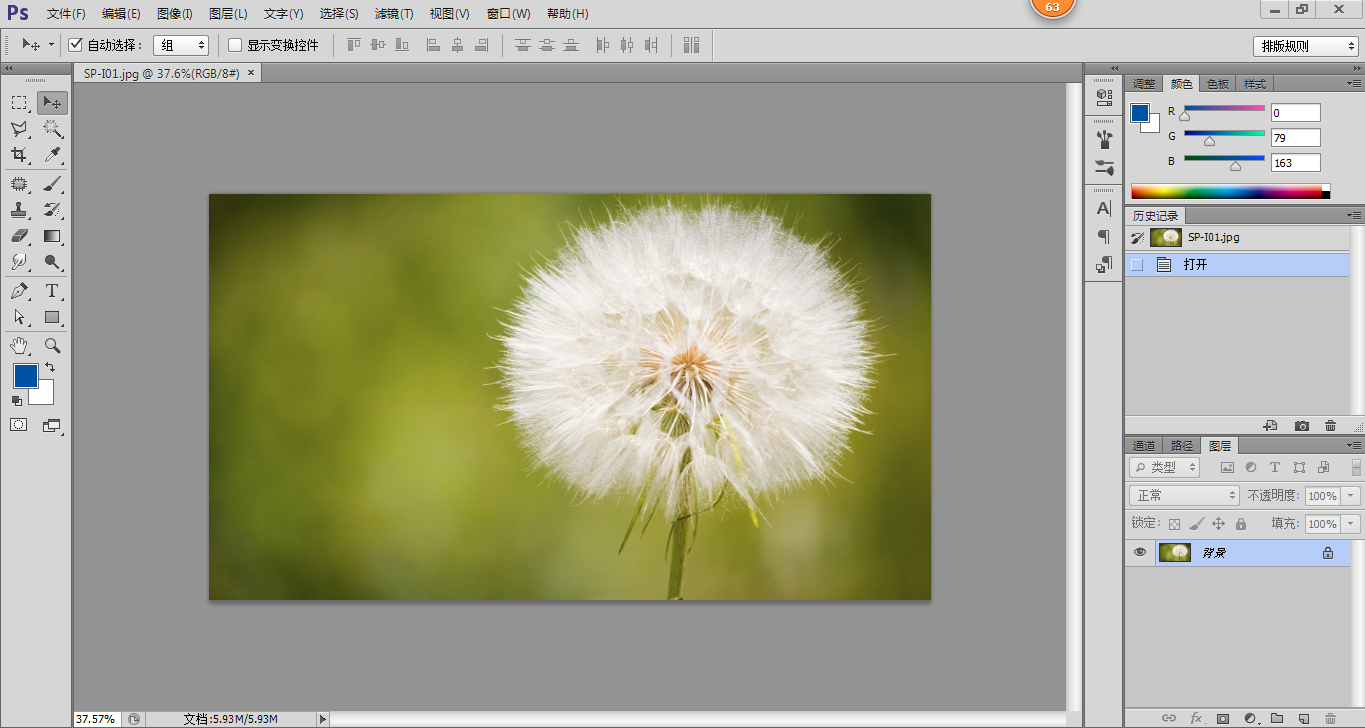Click the camera icon in History panel
Screen dimensions: 1365x728
click(x=1301, y=426)
